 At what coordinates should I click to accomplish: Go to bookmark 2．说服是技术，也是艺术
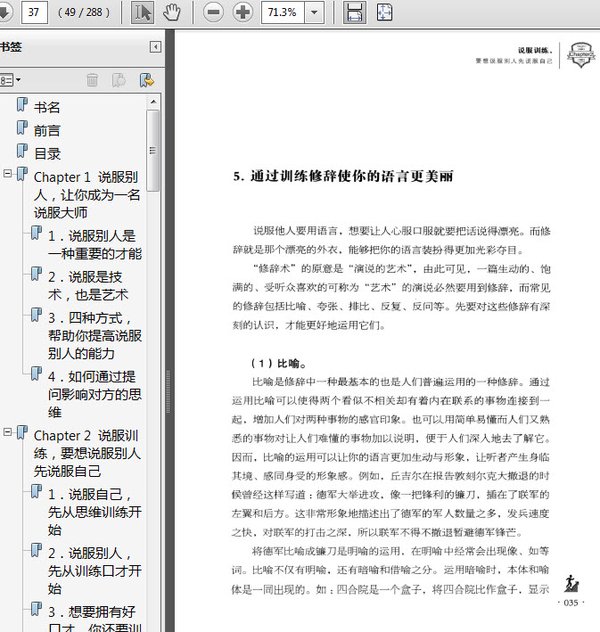pyautogui.click(x=88, y=286)
